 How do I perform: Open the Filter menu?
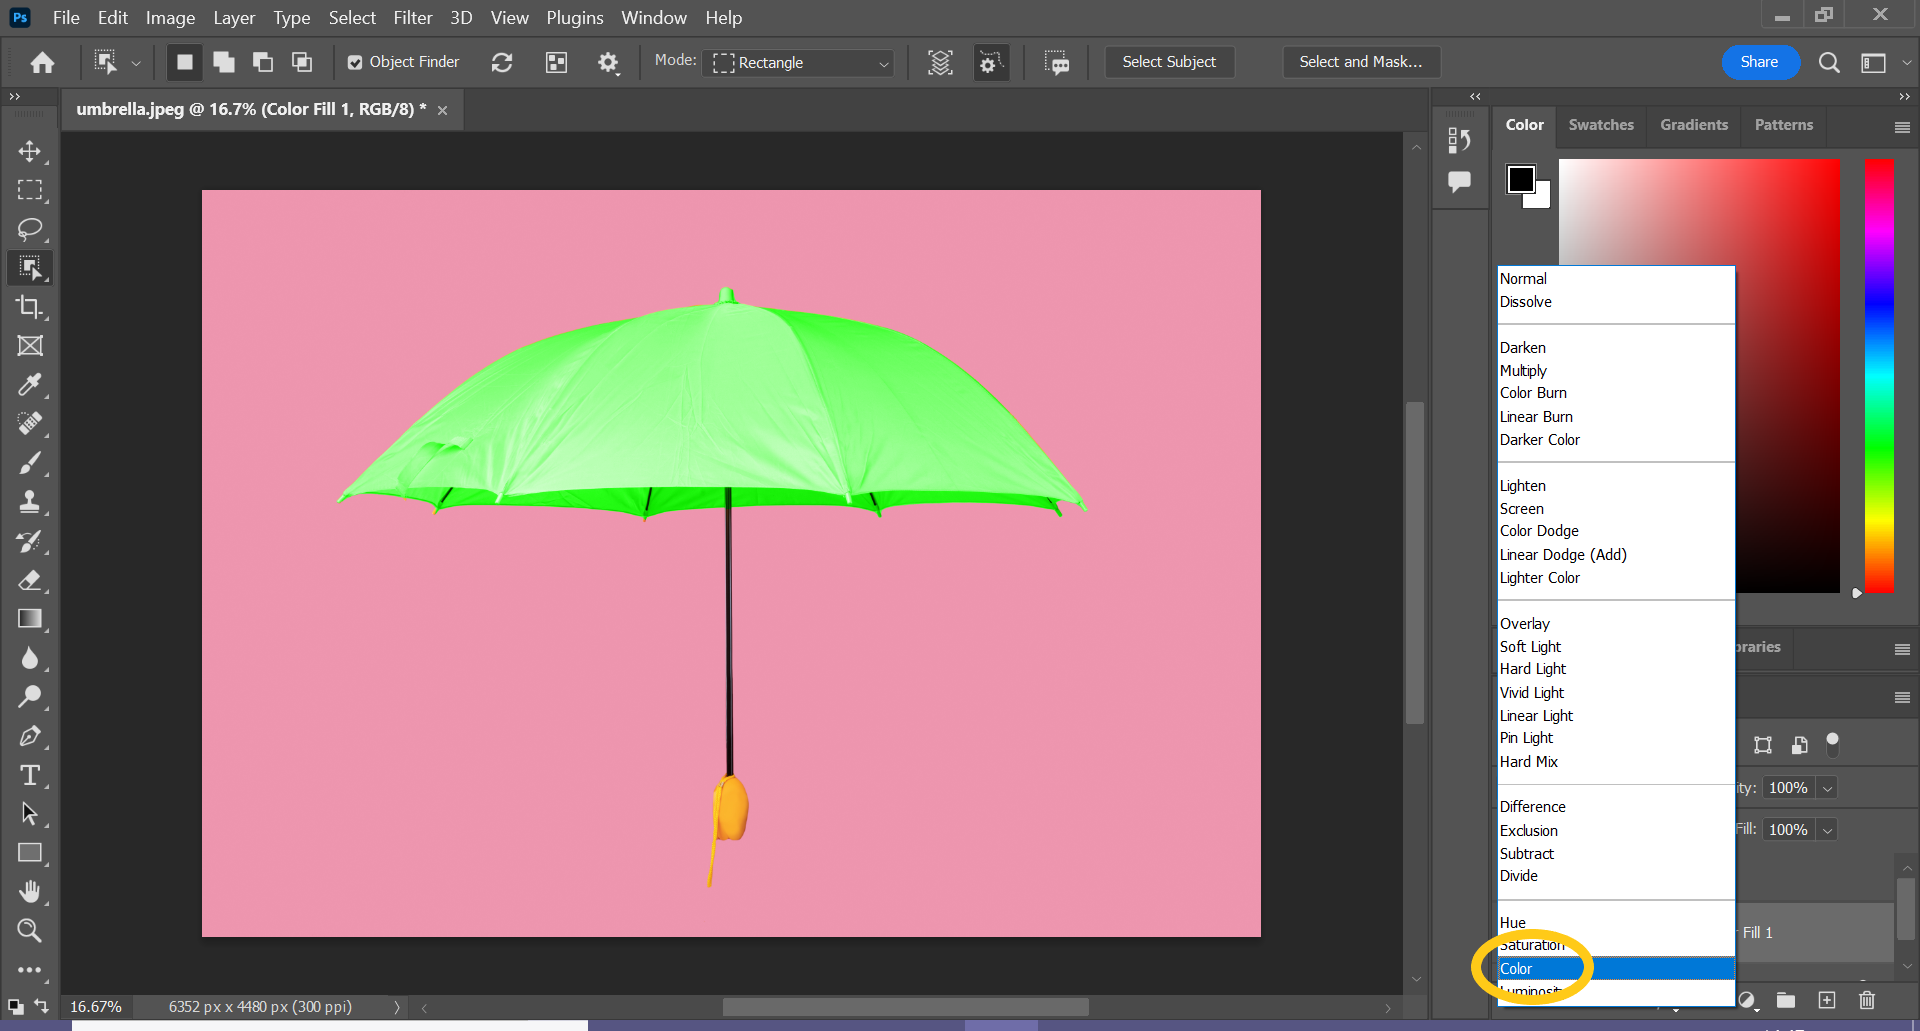tap(413, 18)
